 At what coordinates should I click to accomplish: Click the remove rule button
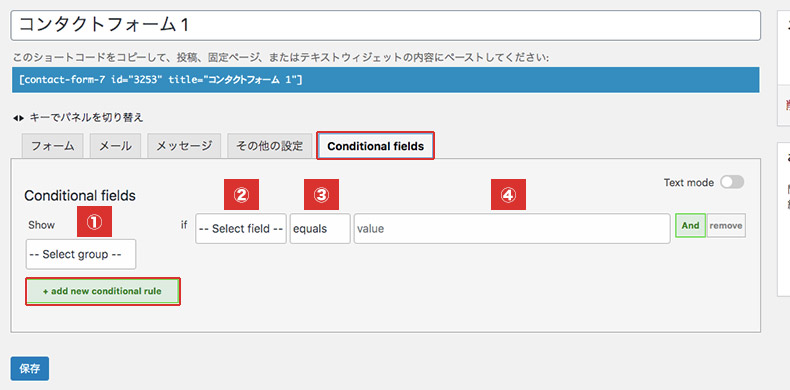point(726,225)
